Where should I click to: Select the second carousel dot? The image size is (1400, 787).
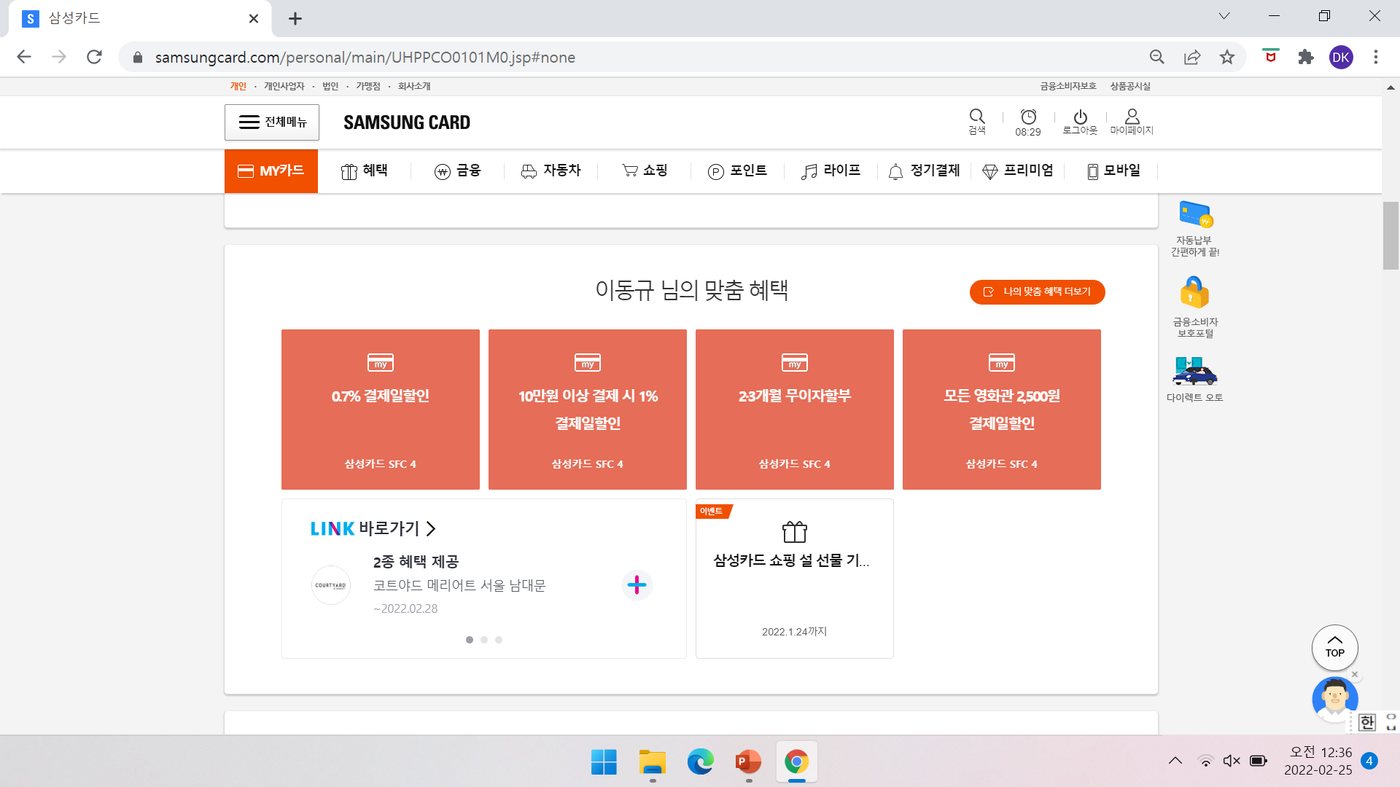click(484, 639)
